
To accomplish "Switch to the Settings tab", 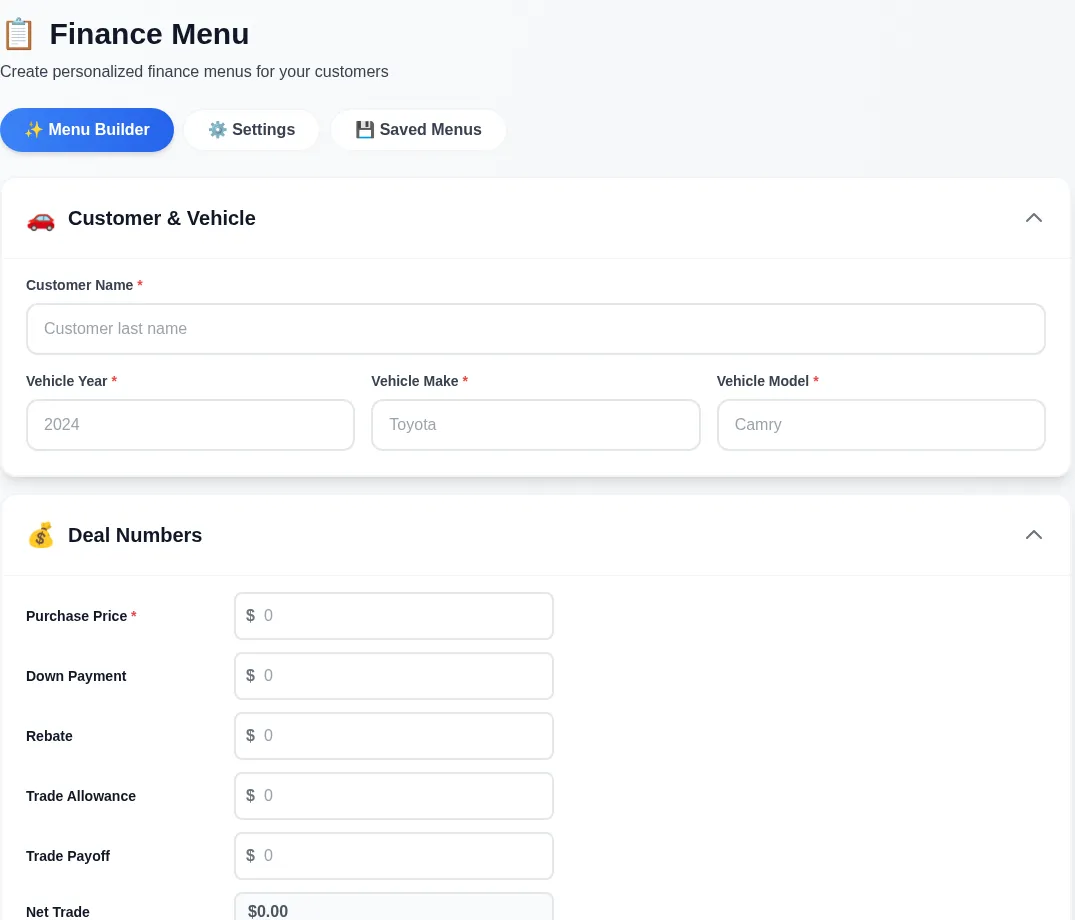I will tap(252, 130).
